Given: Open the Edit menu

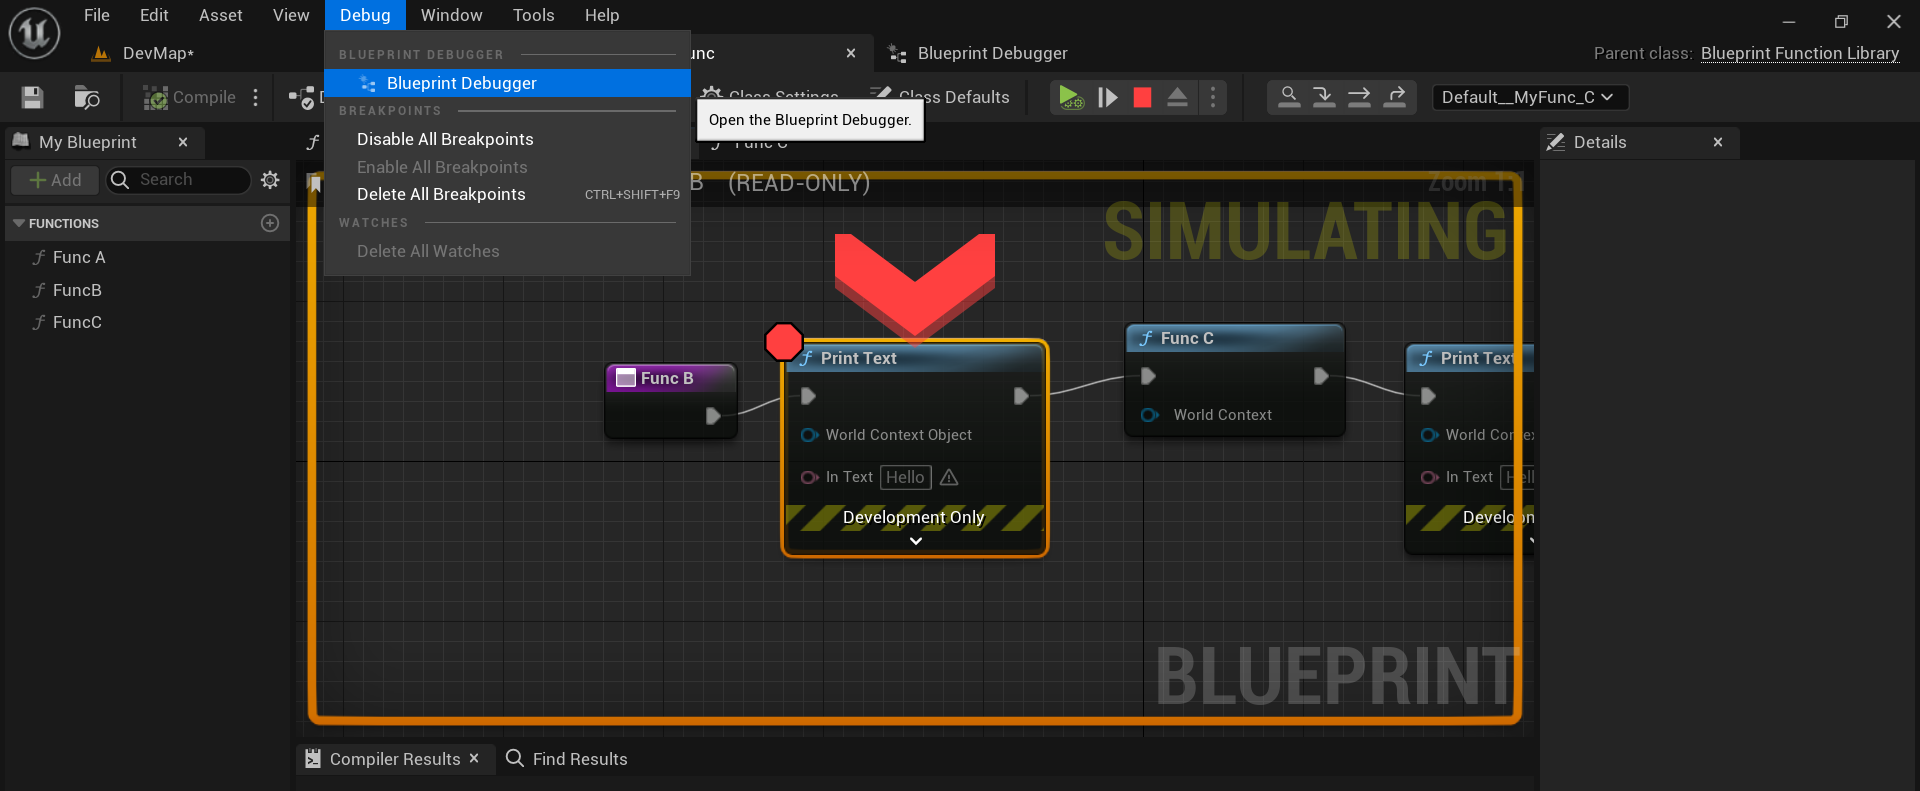Looking at the screenshot, I should pos(154,15).
